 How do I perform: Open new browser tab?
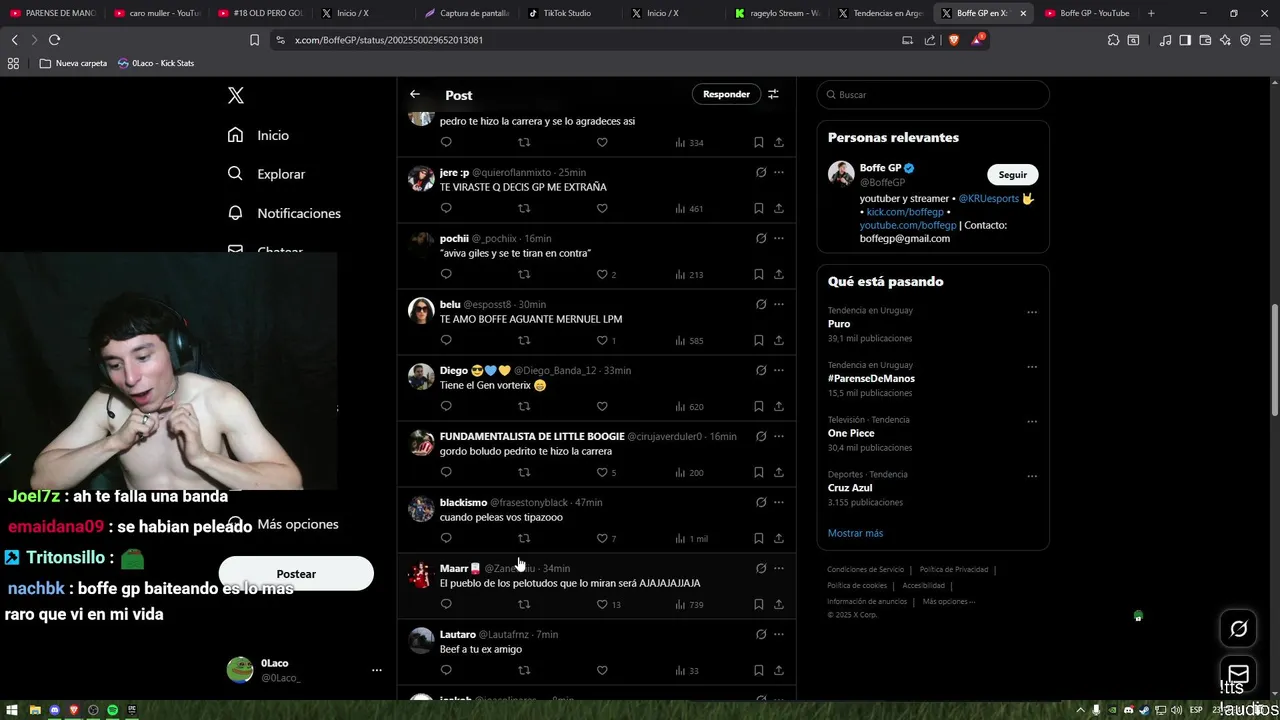(x=1151, y=13)
